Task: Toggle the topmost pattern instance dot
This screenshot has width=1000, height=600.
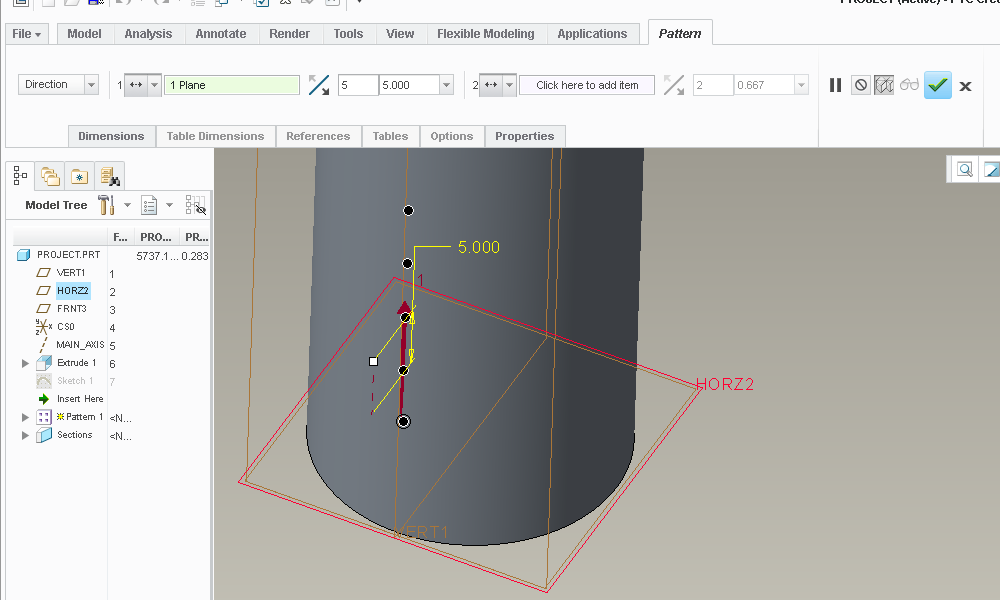Action: click(408, 210)
